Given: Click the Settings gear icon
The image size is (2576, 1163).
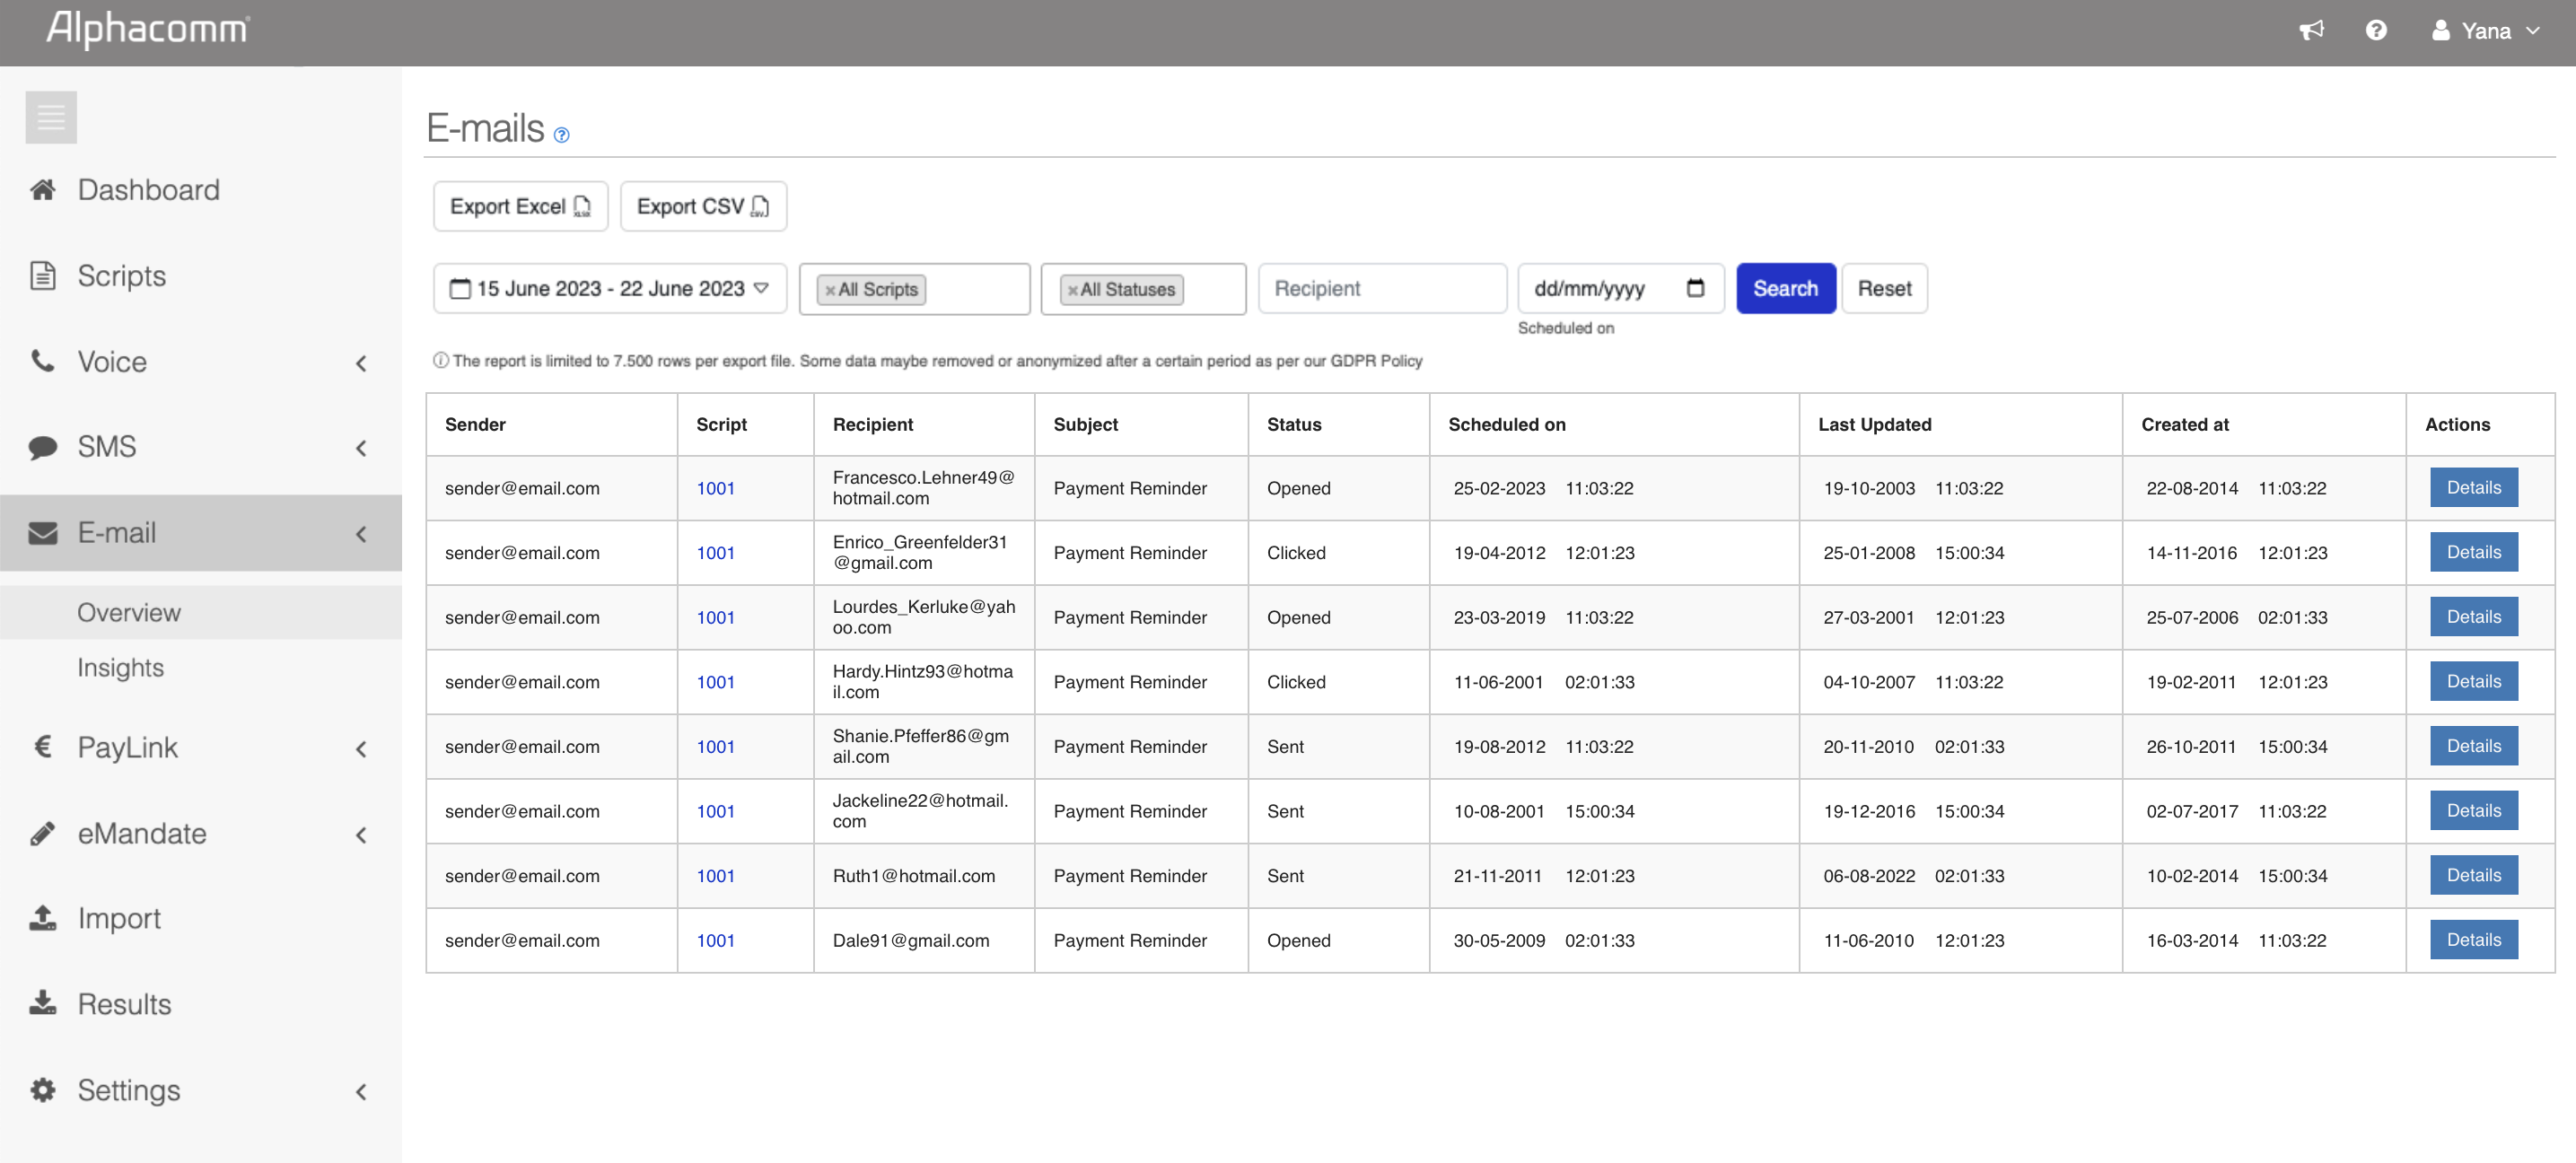Looking at the screenshot, I should (43, 1090).
